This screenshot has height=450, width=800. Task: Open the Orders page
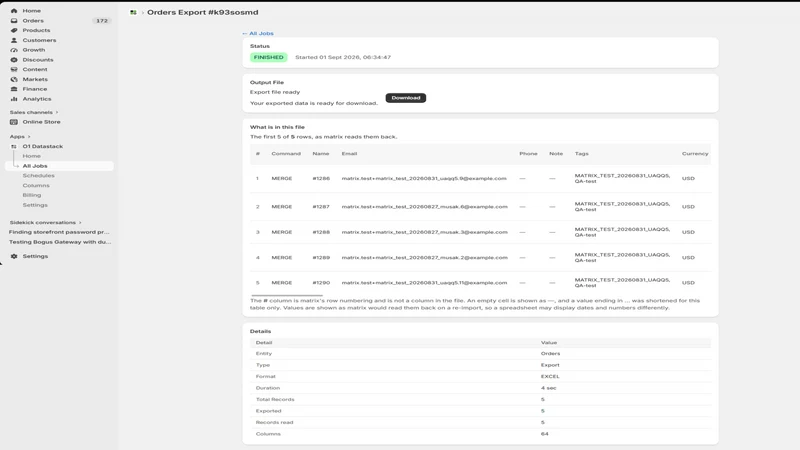33,21
